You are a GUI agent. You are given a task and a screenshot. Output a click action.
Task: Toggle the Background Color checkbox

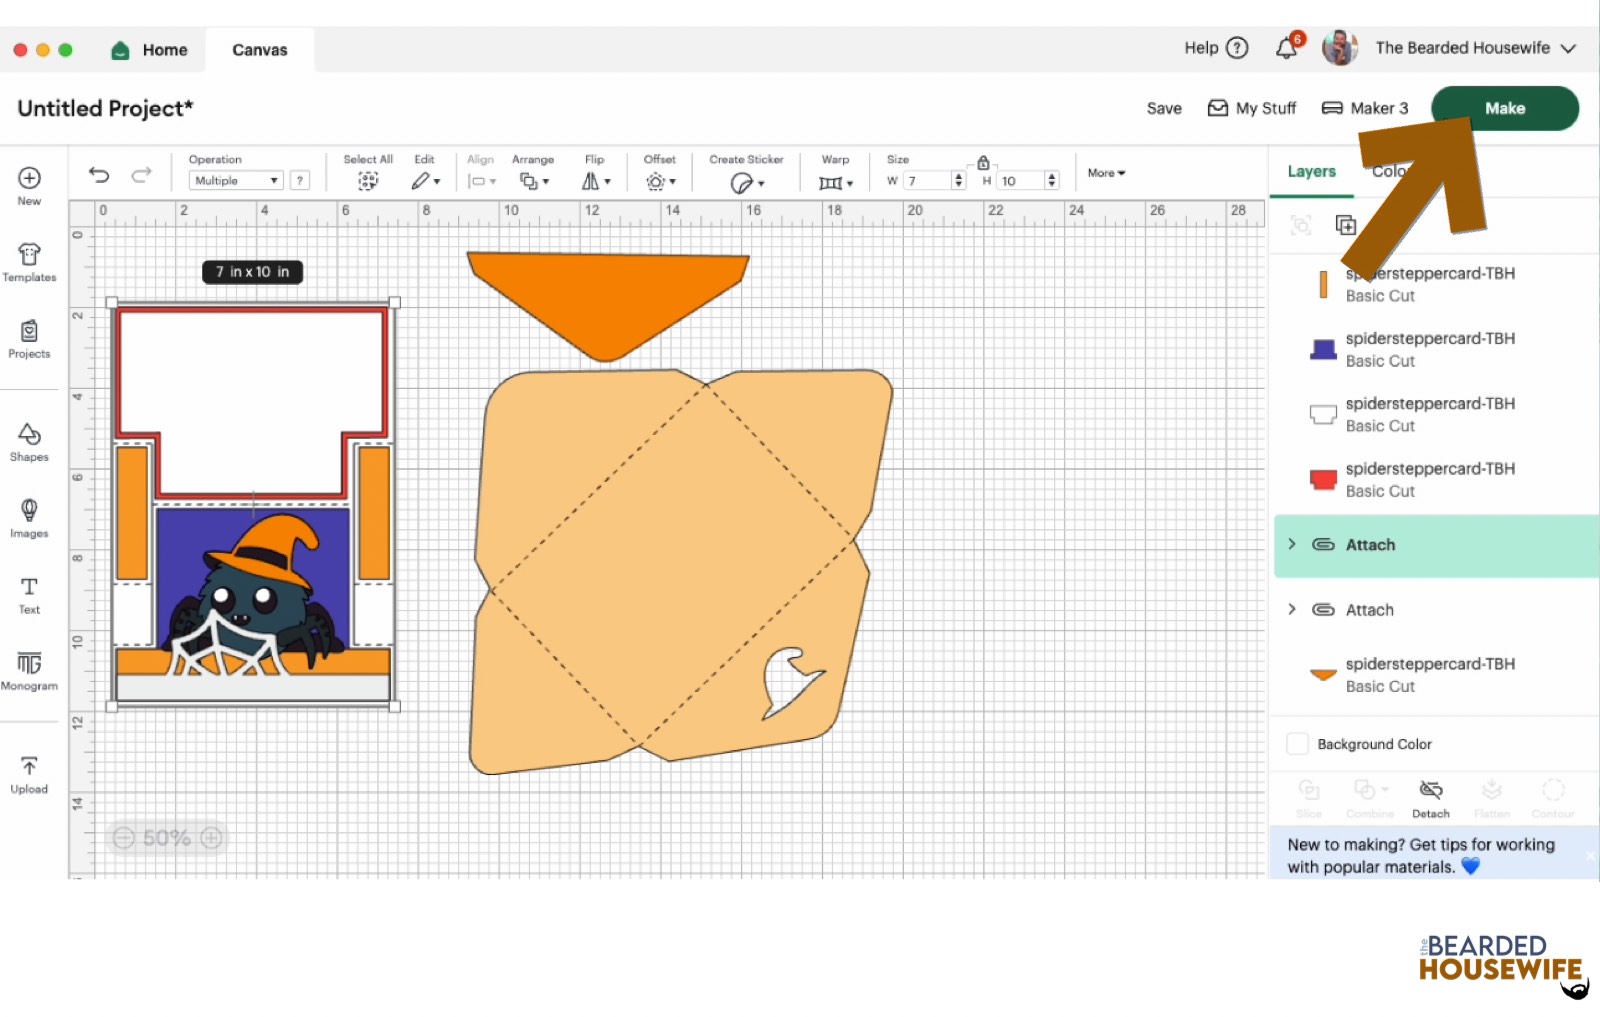click(x=1297, y=744)
